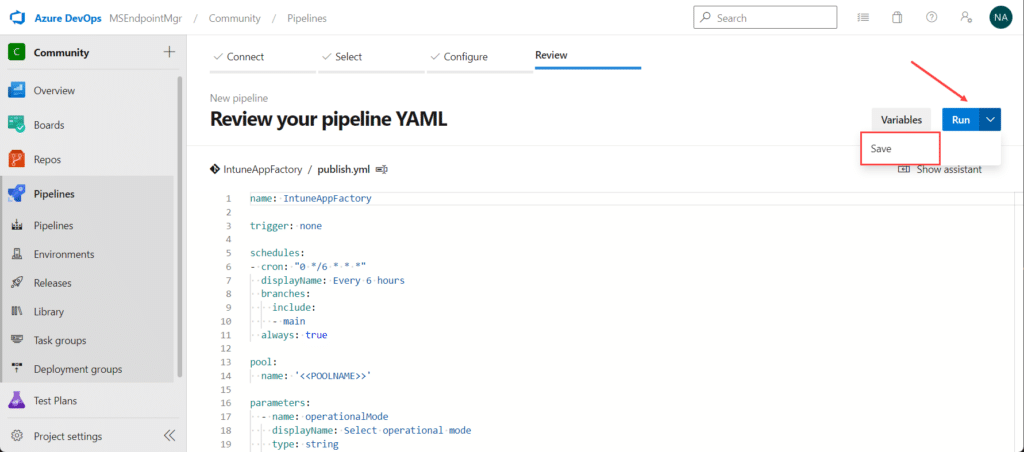Expand the Run button dropdown arrow
Viewport: 1024px width, 452px height.
point(990,120)
